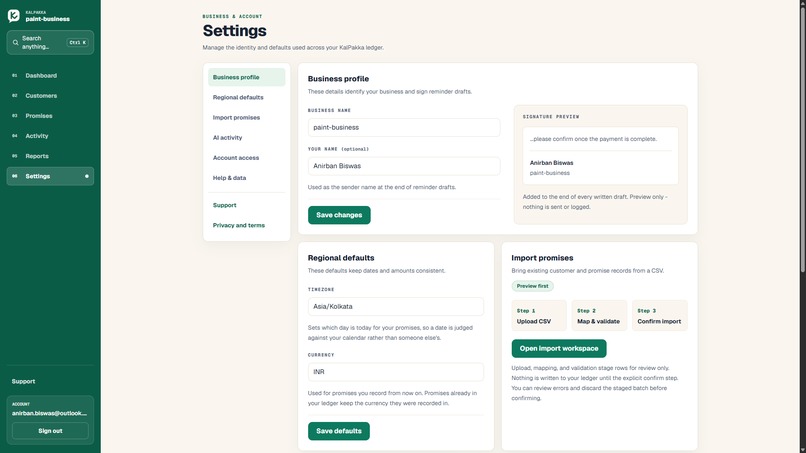
Task: Click the Sign out button
Action: (50, 431)
